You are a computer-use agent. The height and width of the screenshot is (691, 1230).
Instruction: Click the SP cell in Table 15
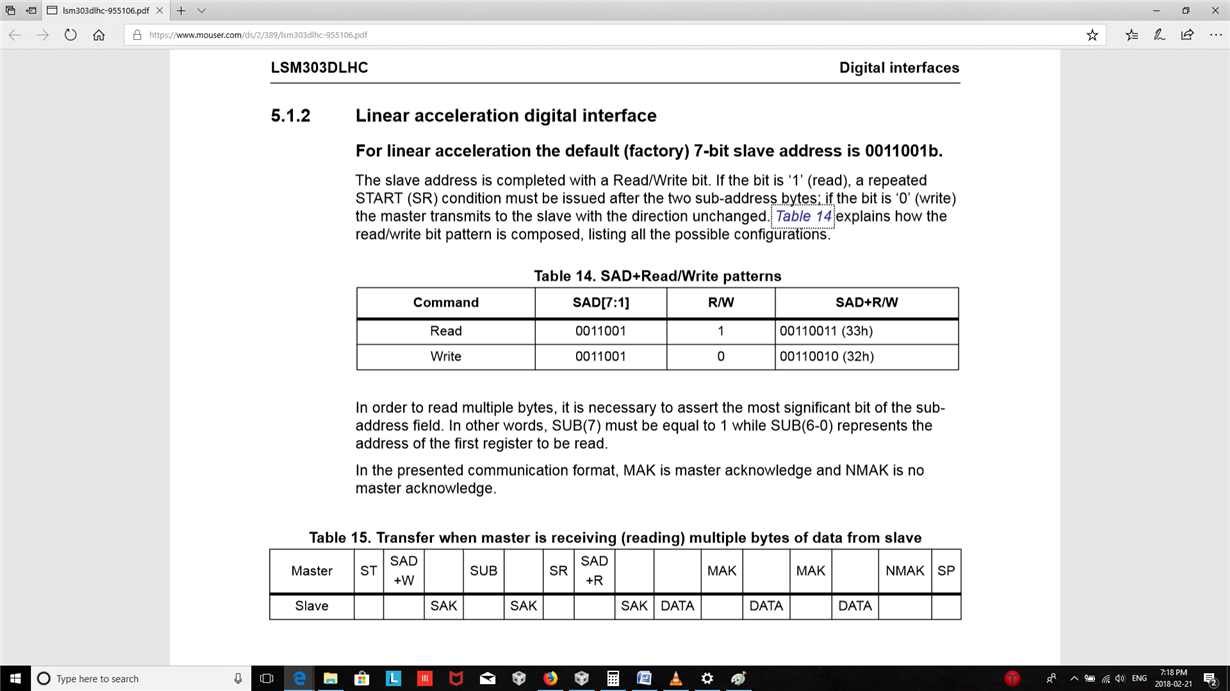[x=946, y=571]
